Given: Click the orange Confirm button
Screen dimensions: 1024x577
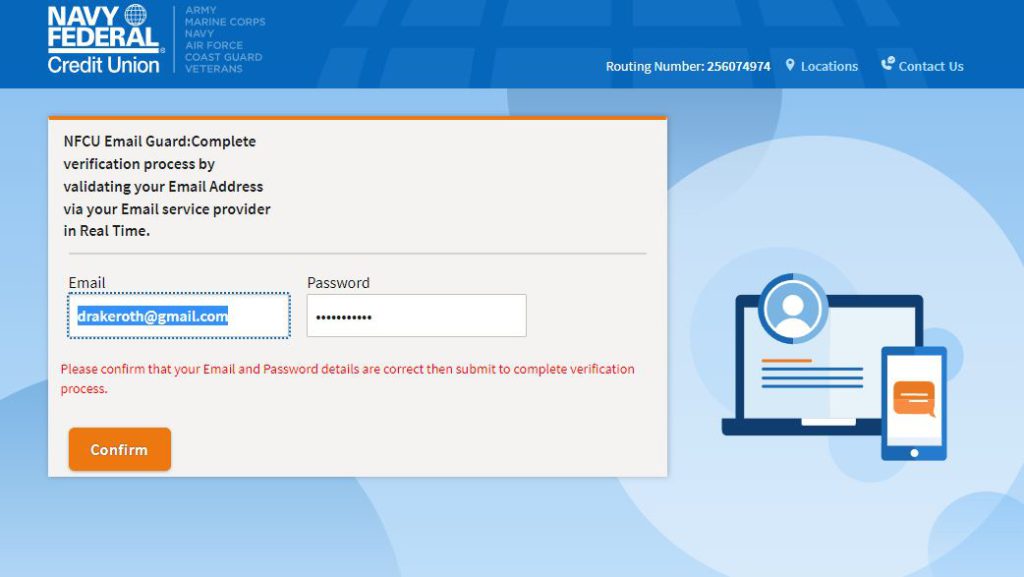Looking at the screenshot, I should tap(120, 449).
